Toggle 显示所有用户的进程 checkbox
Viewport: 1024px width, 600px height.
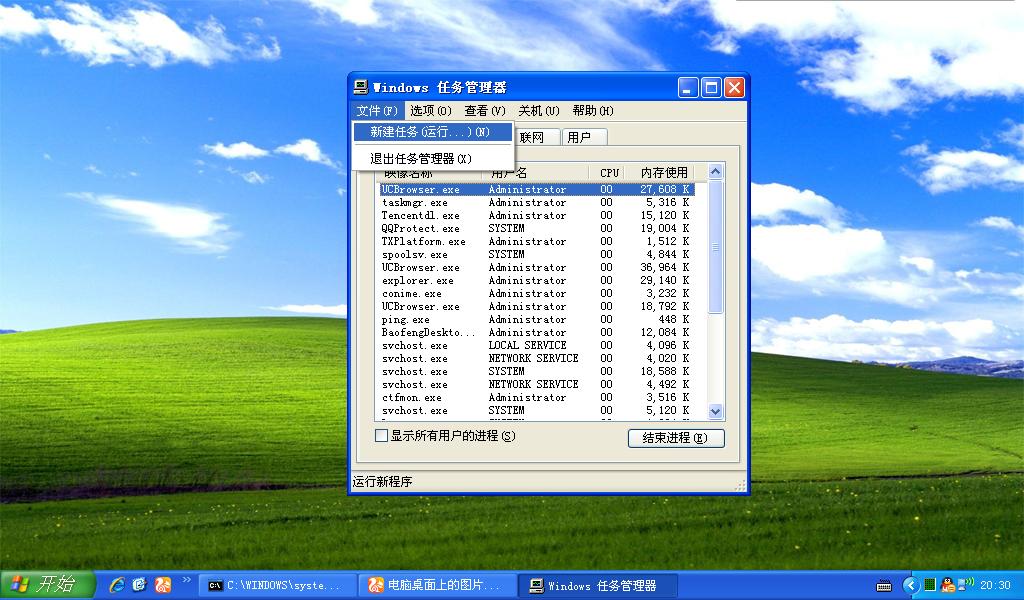tap(381, 437)
